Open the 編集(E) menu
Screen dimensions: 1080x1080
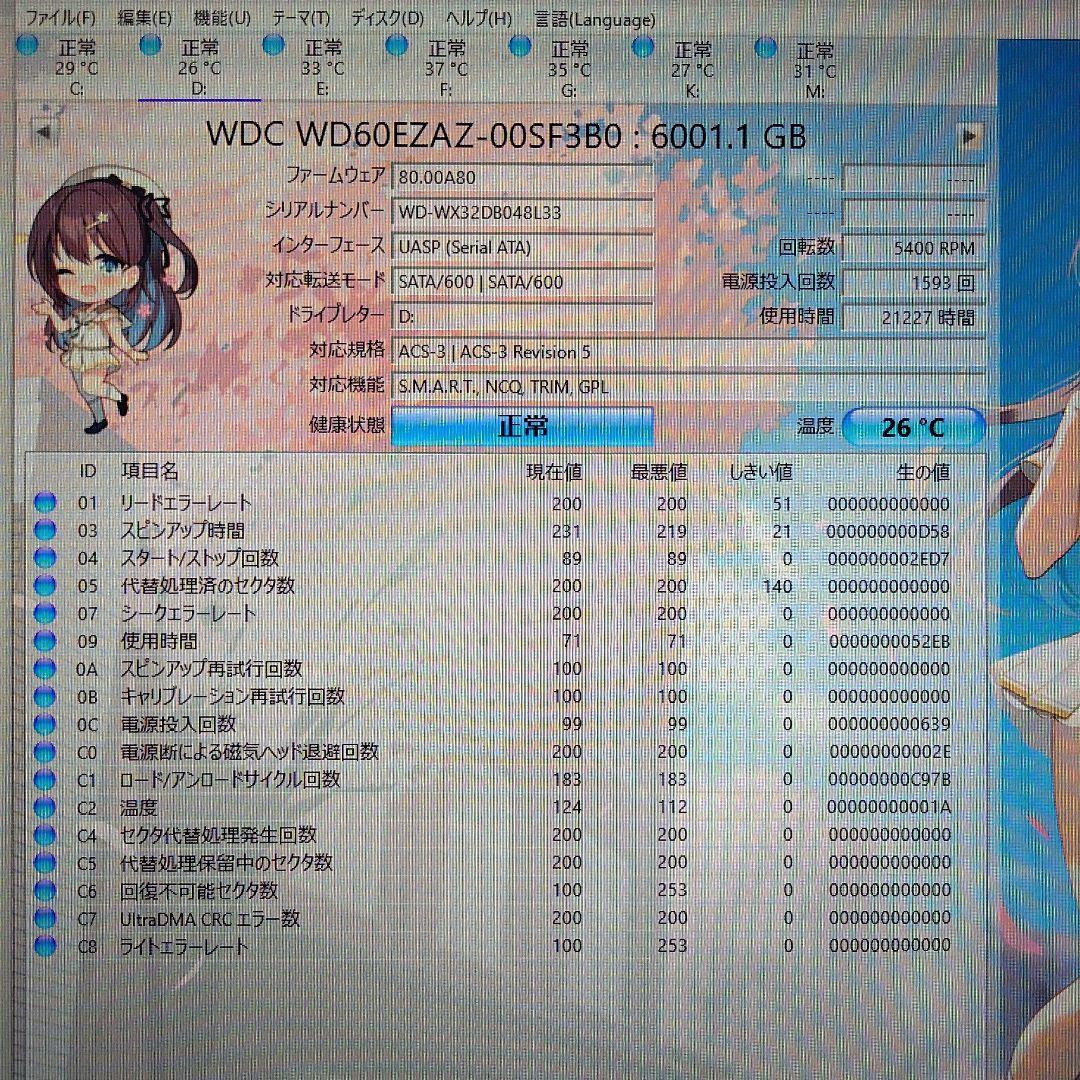coord(144,17)
